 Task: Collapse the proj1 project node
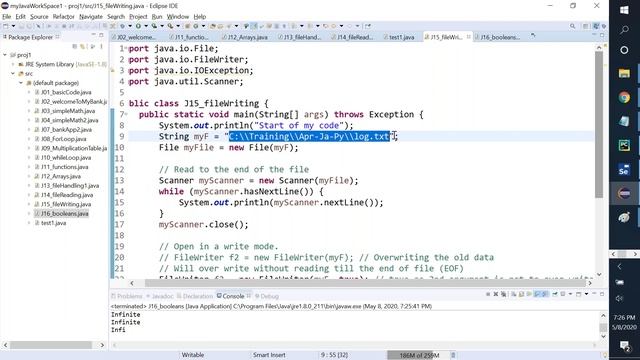(x=5, y=55)
